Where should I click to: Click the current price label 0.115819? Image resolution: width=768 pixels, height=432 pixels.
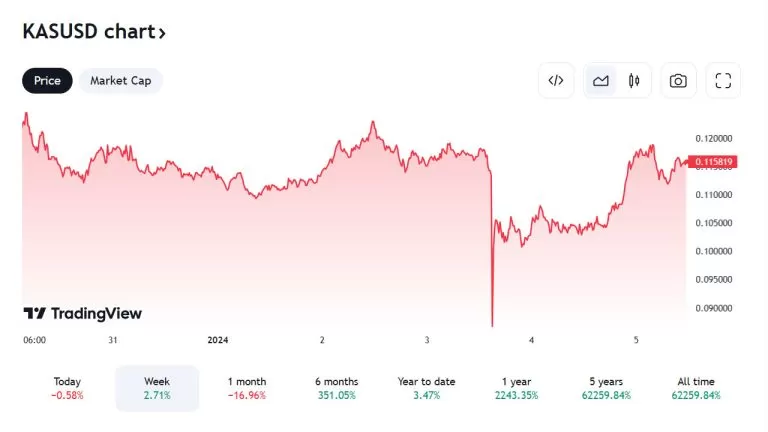pyautogui.click(x=713, y=162)
